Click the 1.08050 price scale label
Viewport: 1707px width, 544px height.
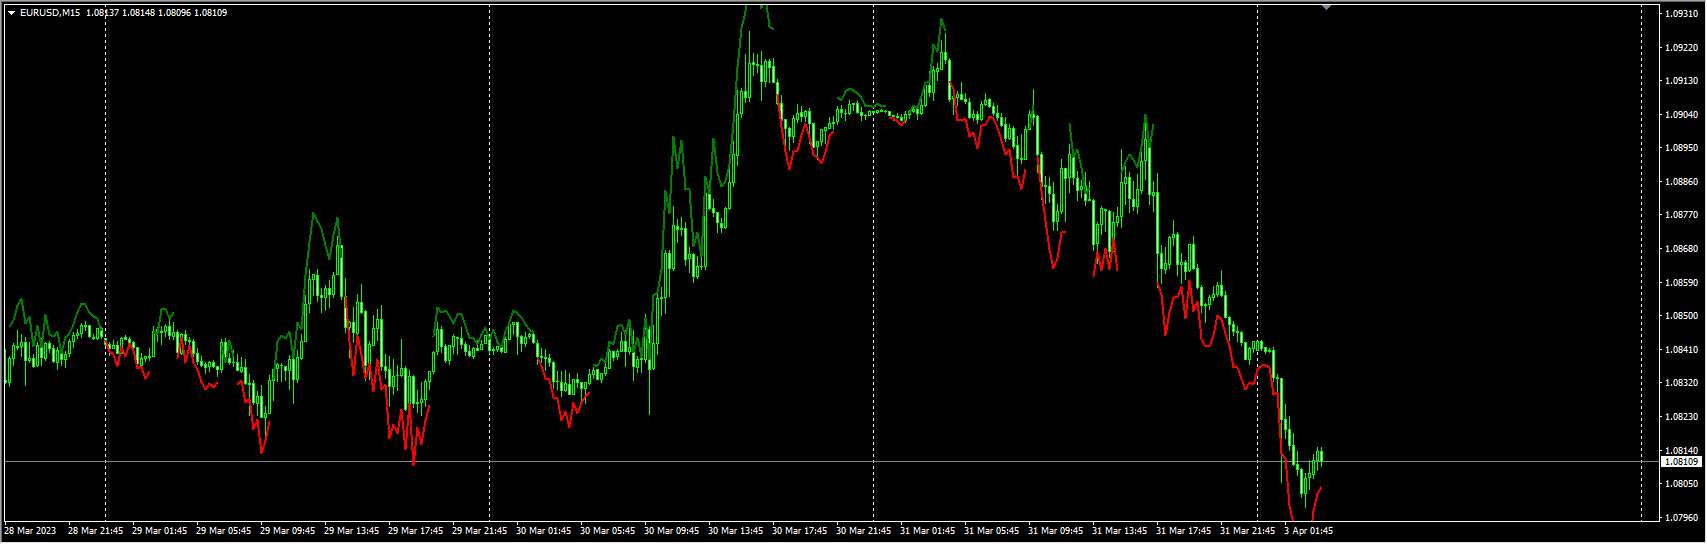pyautogui.click(x=1683, y=484)
